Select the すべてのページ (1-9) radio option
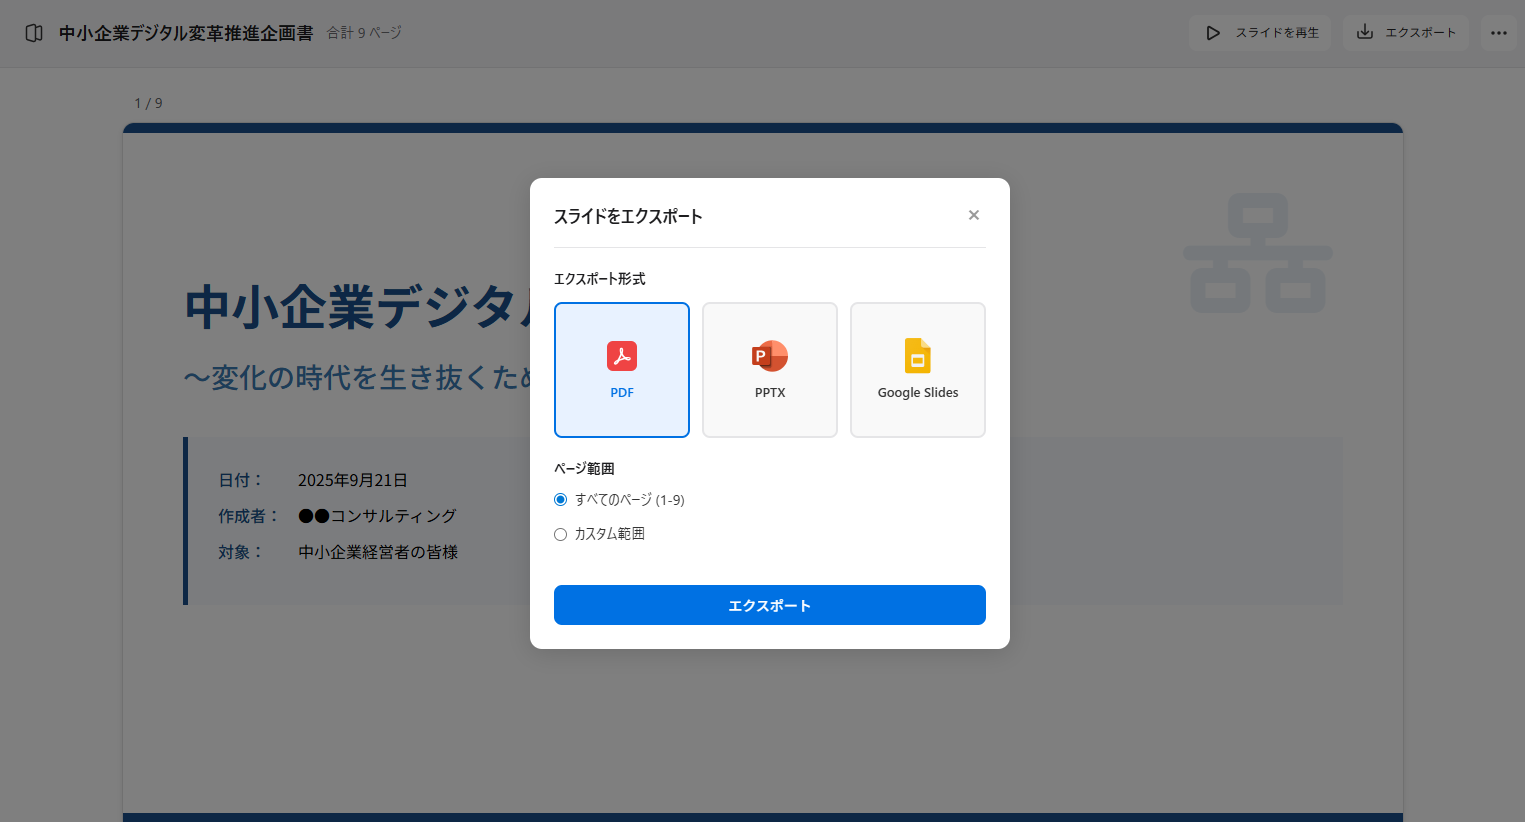1525x822 pixels. pos(560,499)
